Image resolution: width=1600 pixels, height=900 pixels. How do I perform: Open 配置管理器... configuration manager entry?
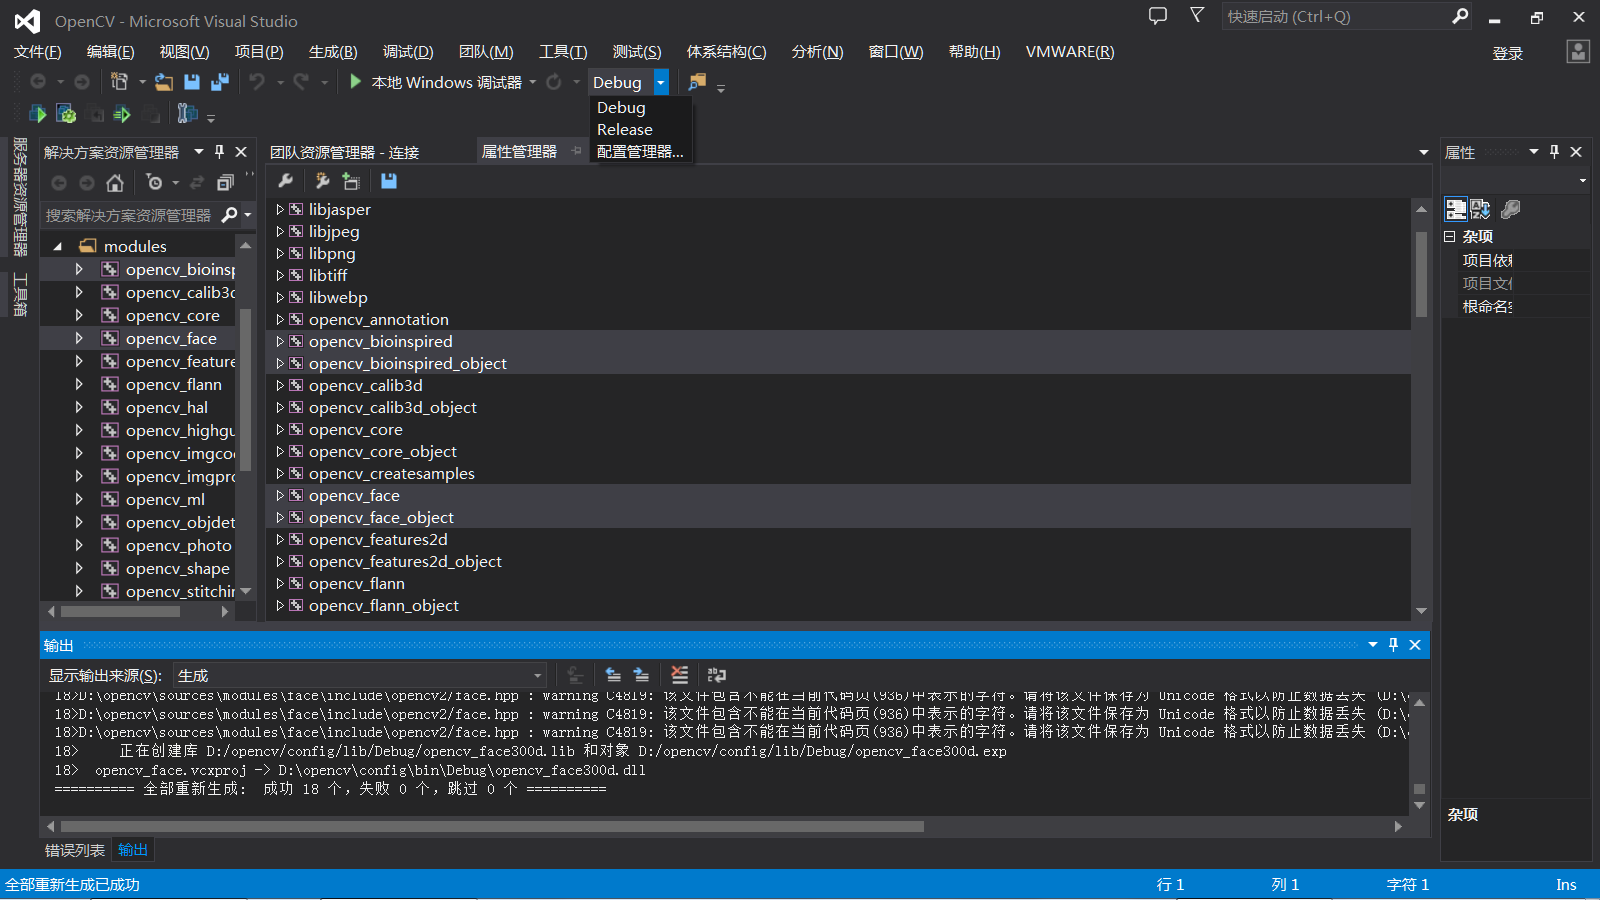(x=641, y=152)
